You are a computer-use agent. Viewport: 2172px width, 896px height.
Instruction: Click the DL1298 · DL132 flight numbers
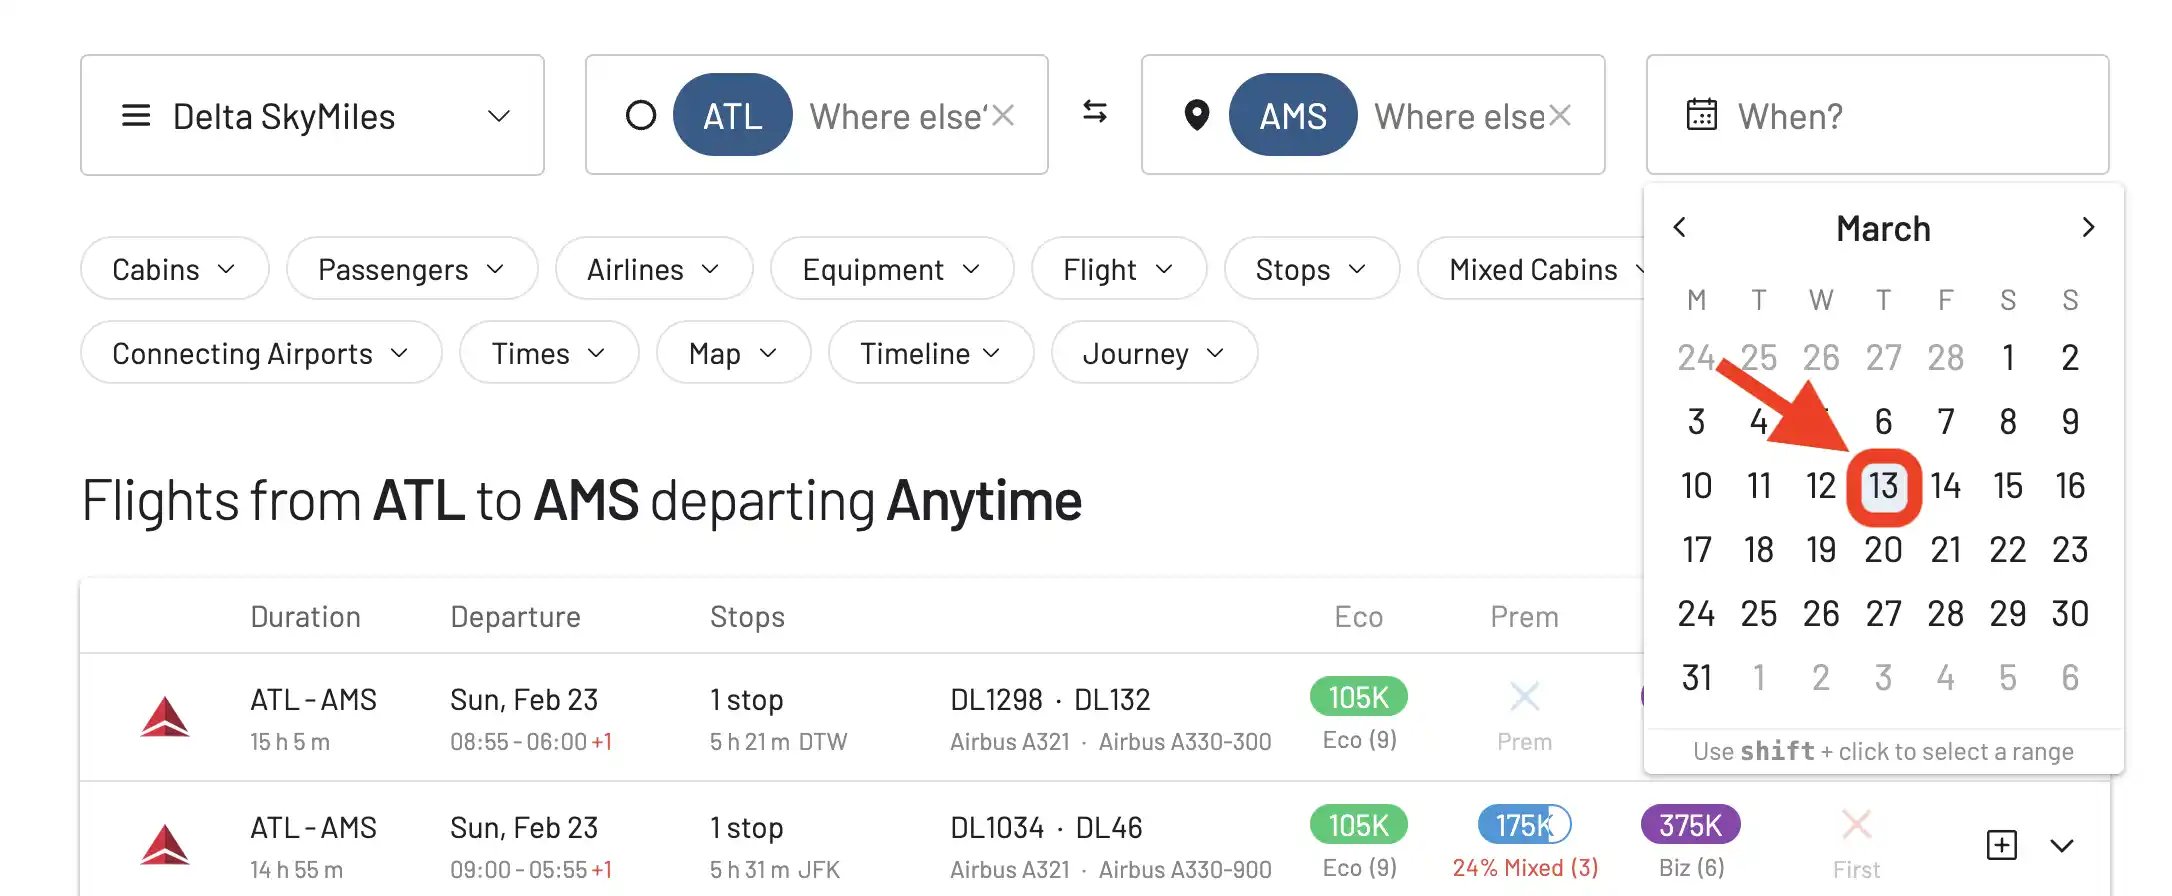(x=1050, y=699)
